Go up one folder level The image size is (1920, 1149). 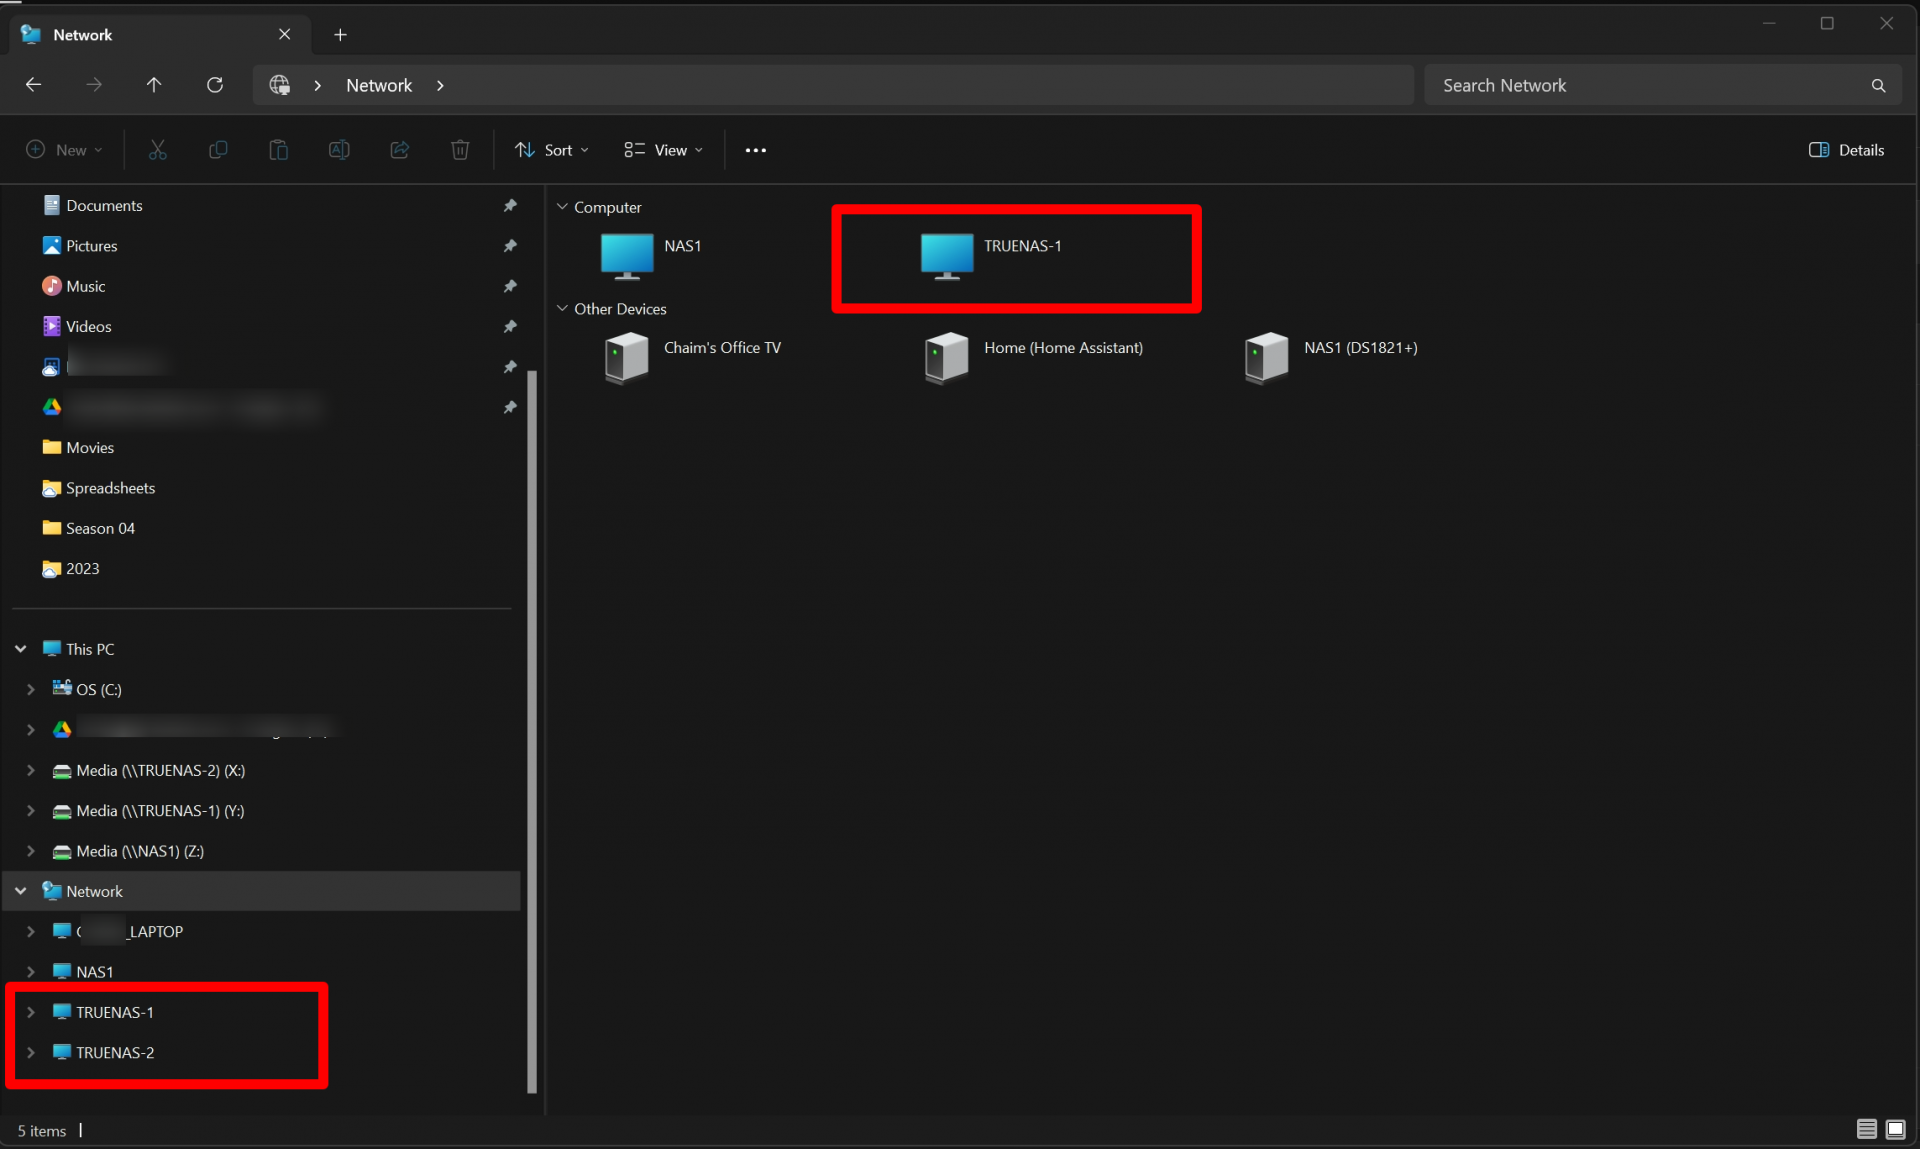[154, 85]
